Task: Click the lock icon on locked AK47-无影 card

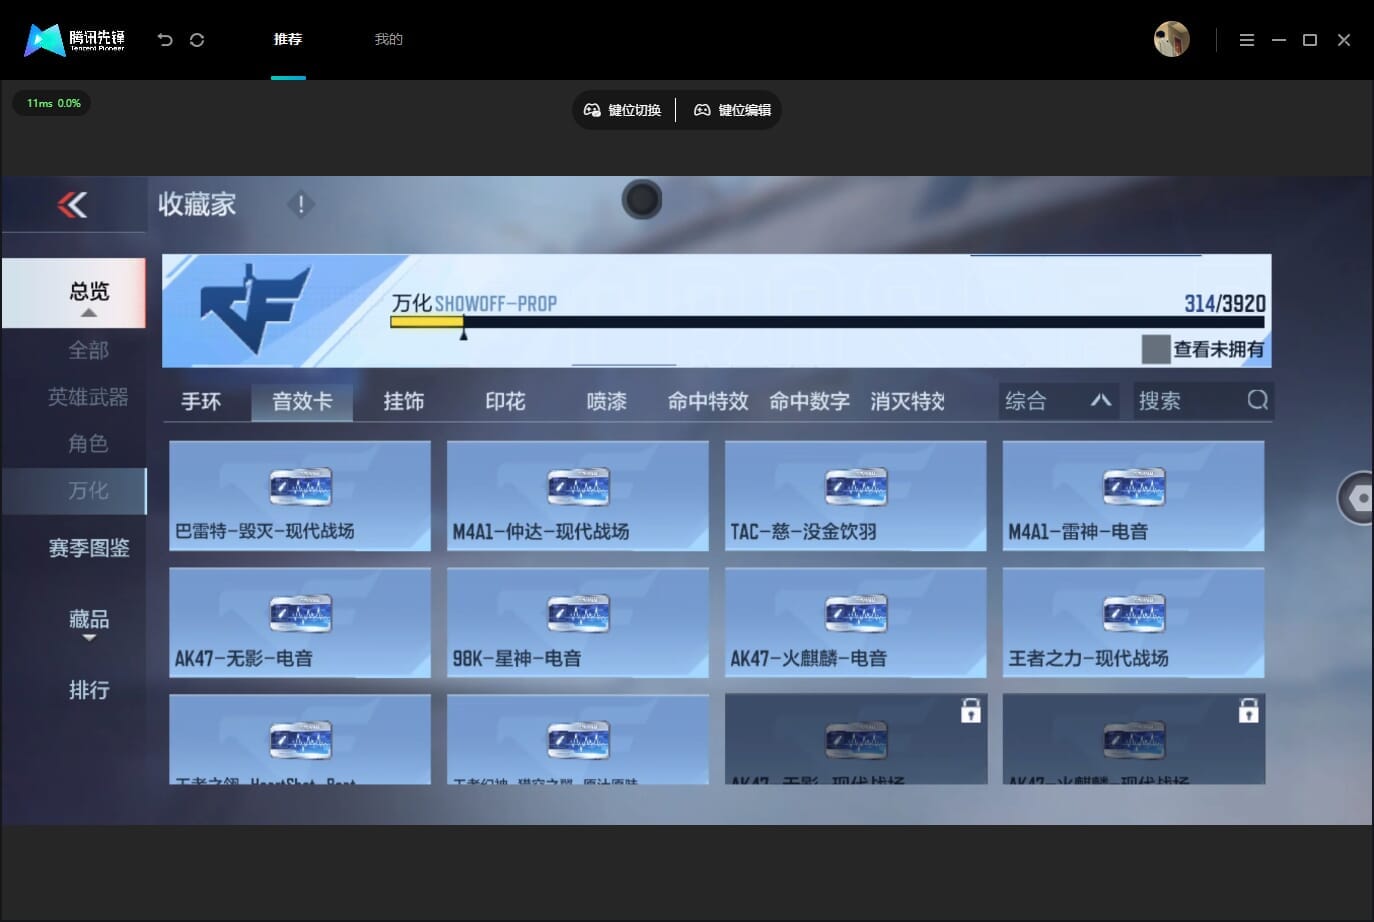Action: click(x=970, y=710)
